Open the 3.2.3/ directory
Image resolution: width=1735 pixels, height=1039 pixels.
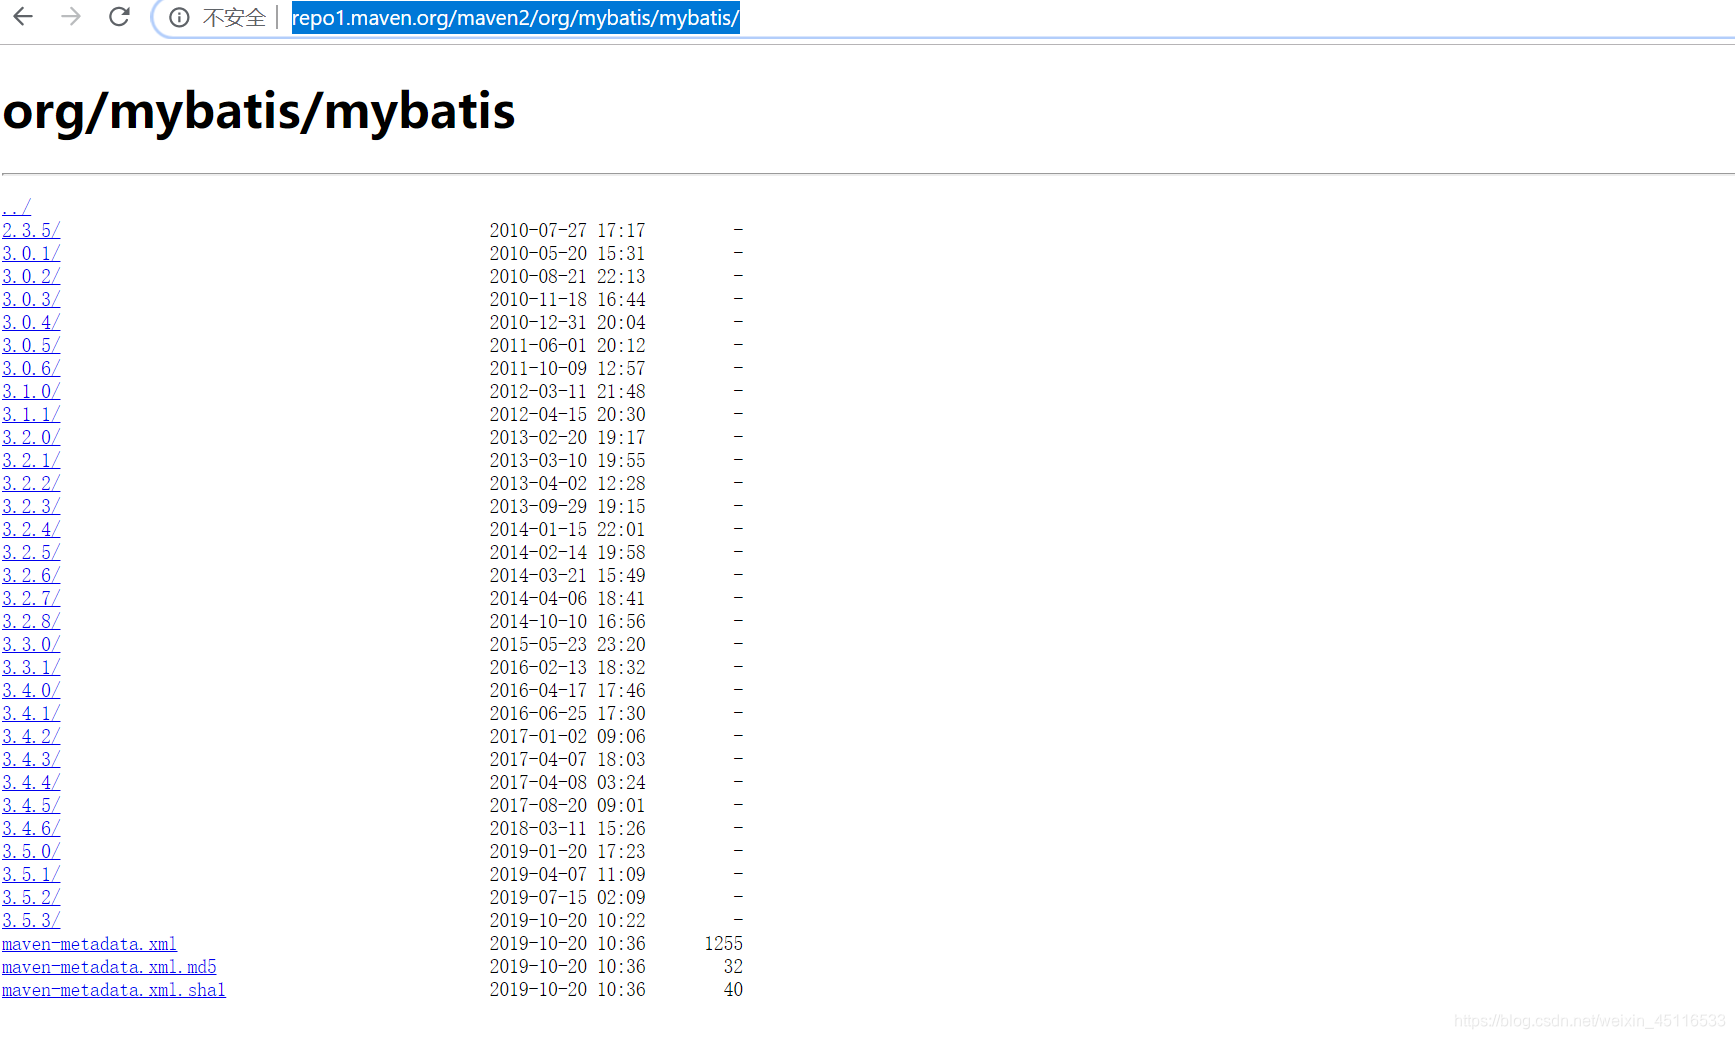pos(31,506)
